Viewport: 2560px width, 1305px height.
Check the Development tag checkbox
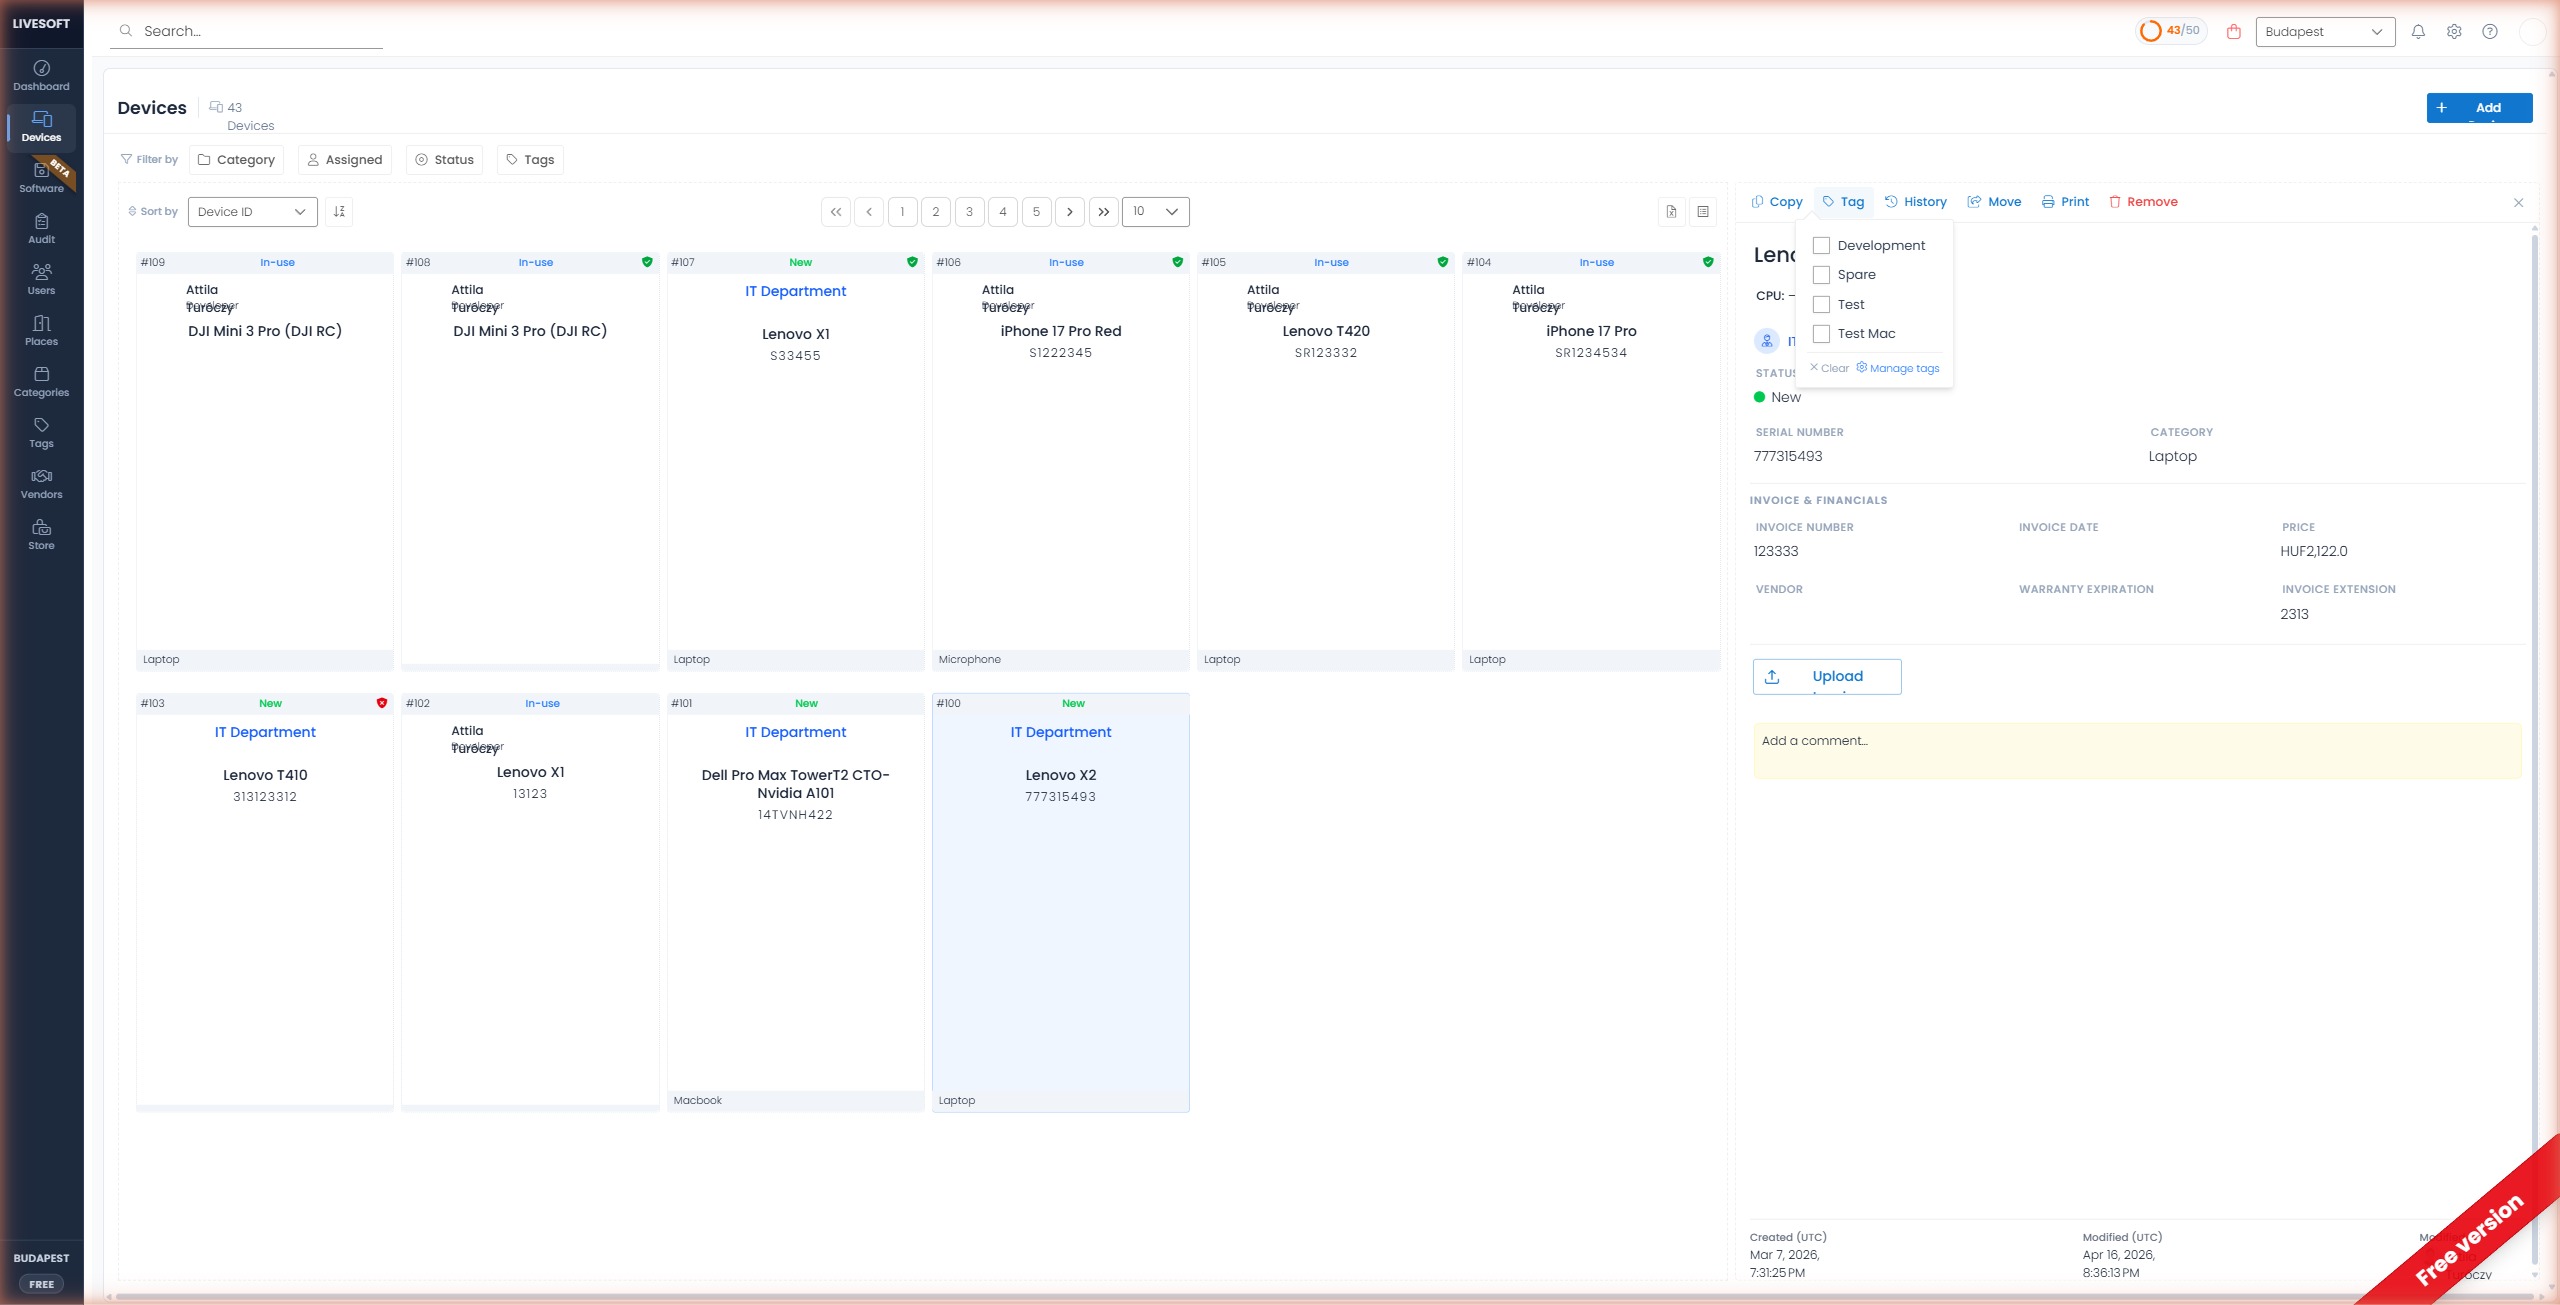click(x=1821, y=245)
